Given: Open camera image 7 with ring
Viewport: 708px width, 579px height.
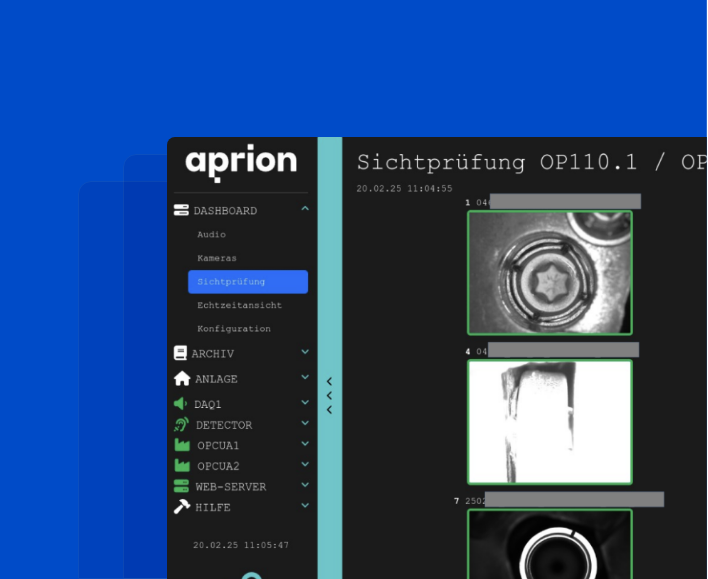Looking at the screenshot, I should [x=550, y=544].
